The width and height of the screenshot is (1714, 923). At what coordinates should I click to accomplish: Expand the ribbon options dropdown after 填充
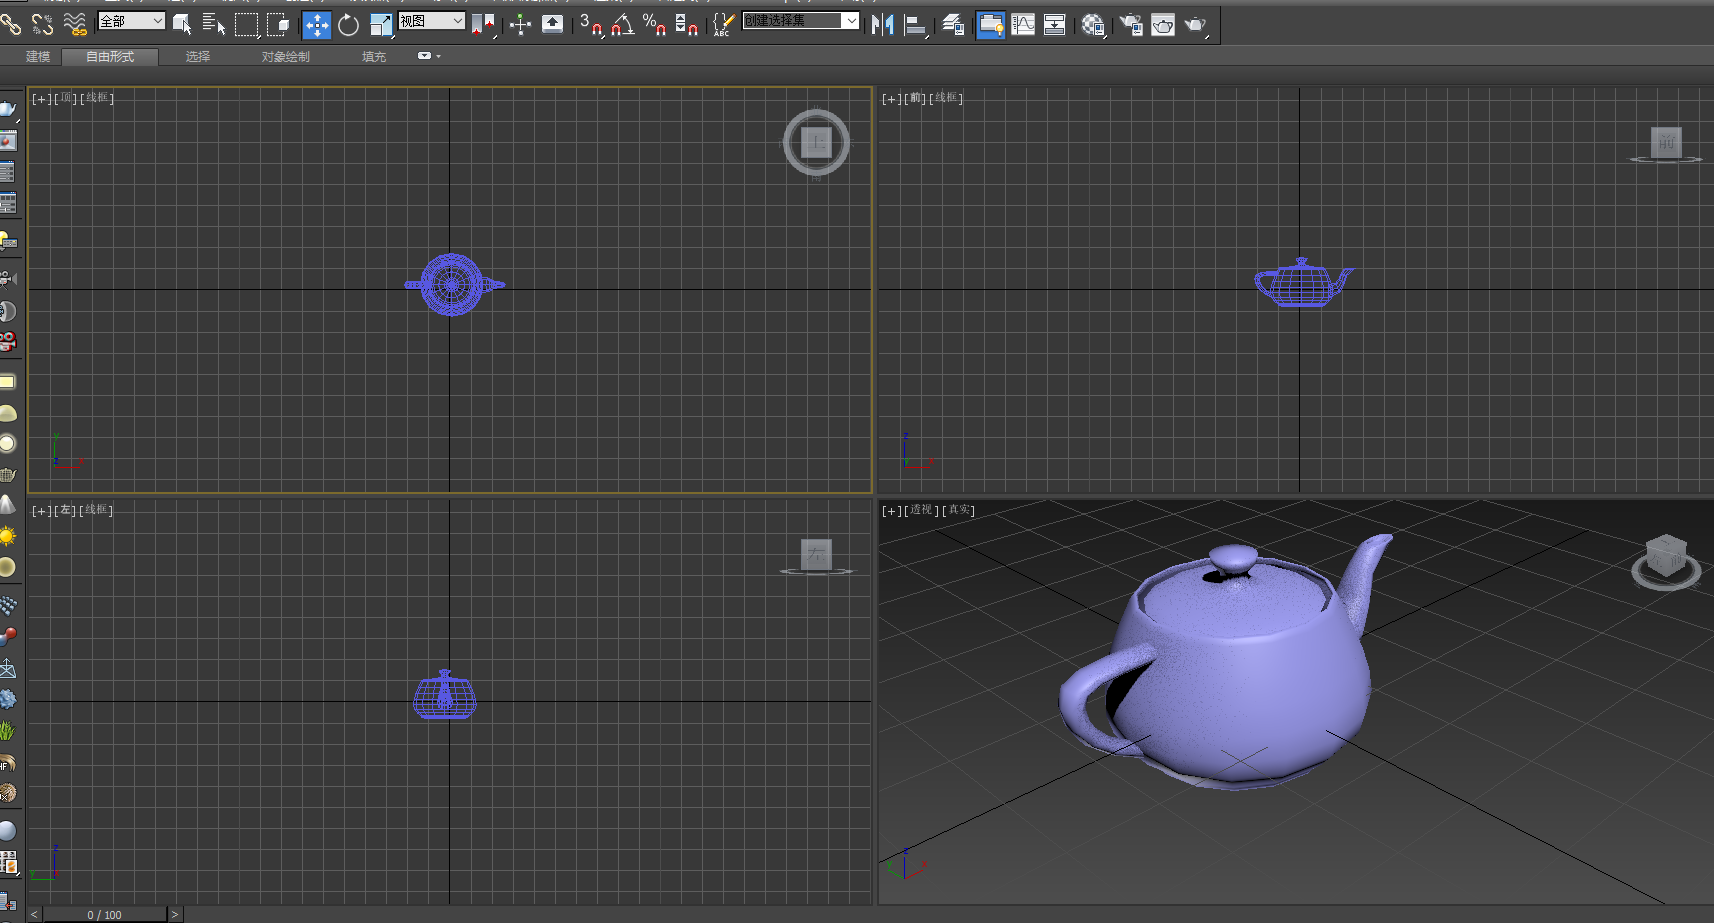coord(429,56)
